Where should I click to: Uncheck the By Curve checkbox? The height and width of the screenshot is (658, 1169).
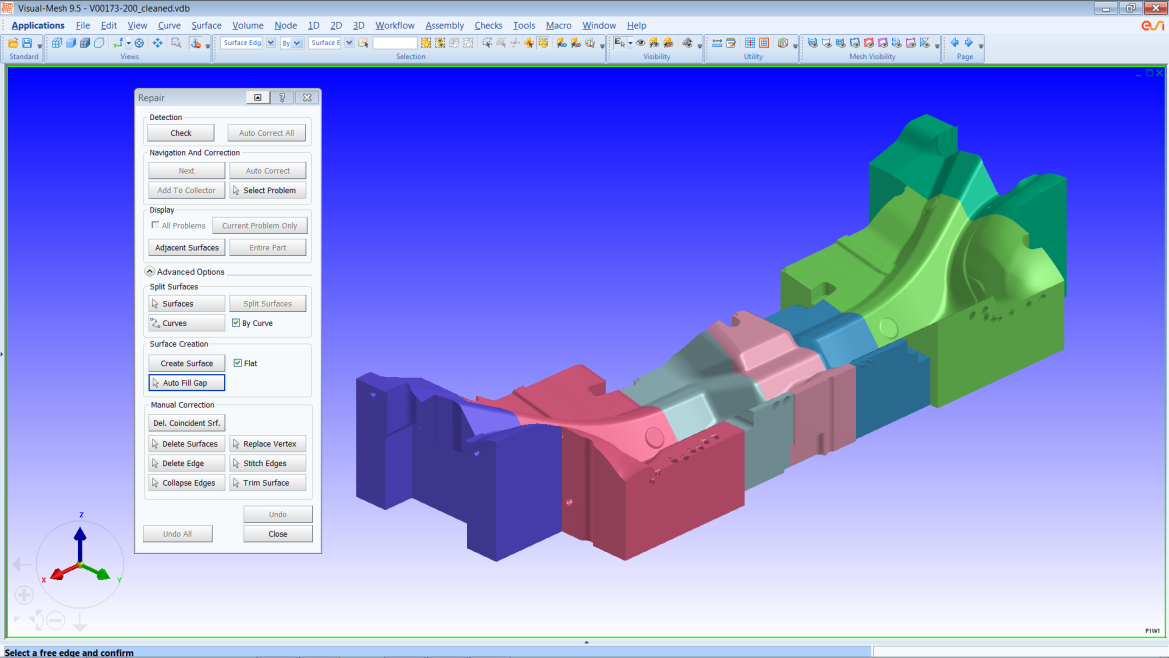236,323
